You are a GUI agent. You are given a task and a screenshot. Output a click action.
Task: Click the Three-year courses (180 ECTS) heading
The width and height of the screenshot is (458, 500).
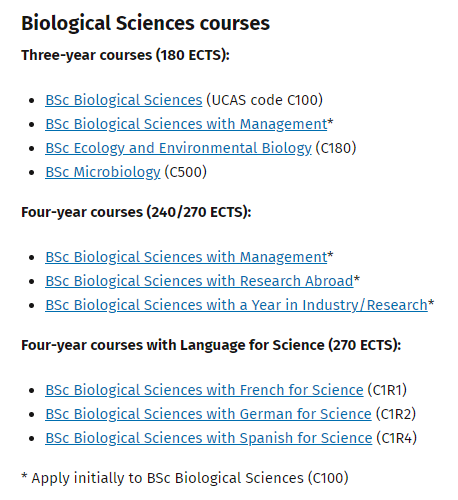pyautogui.click(x=125, y=55)
